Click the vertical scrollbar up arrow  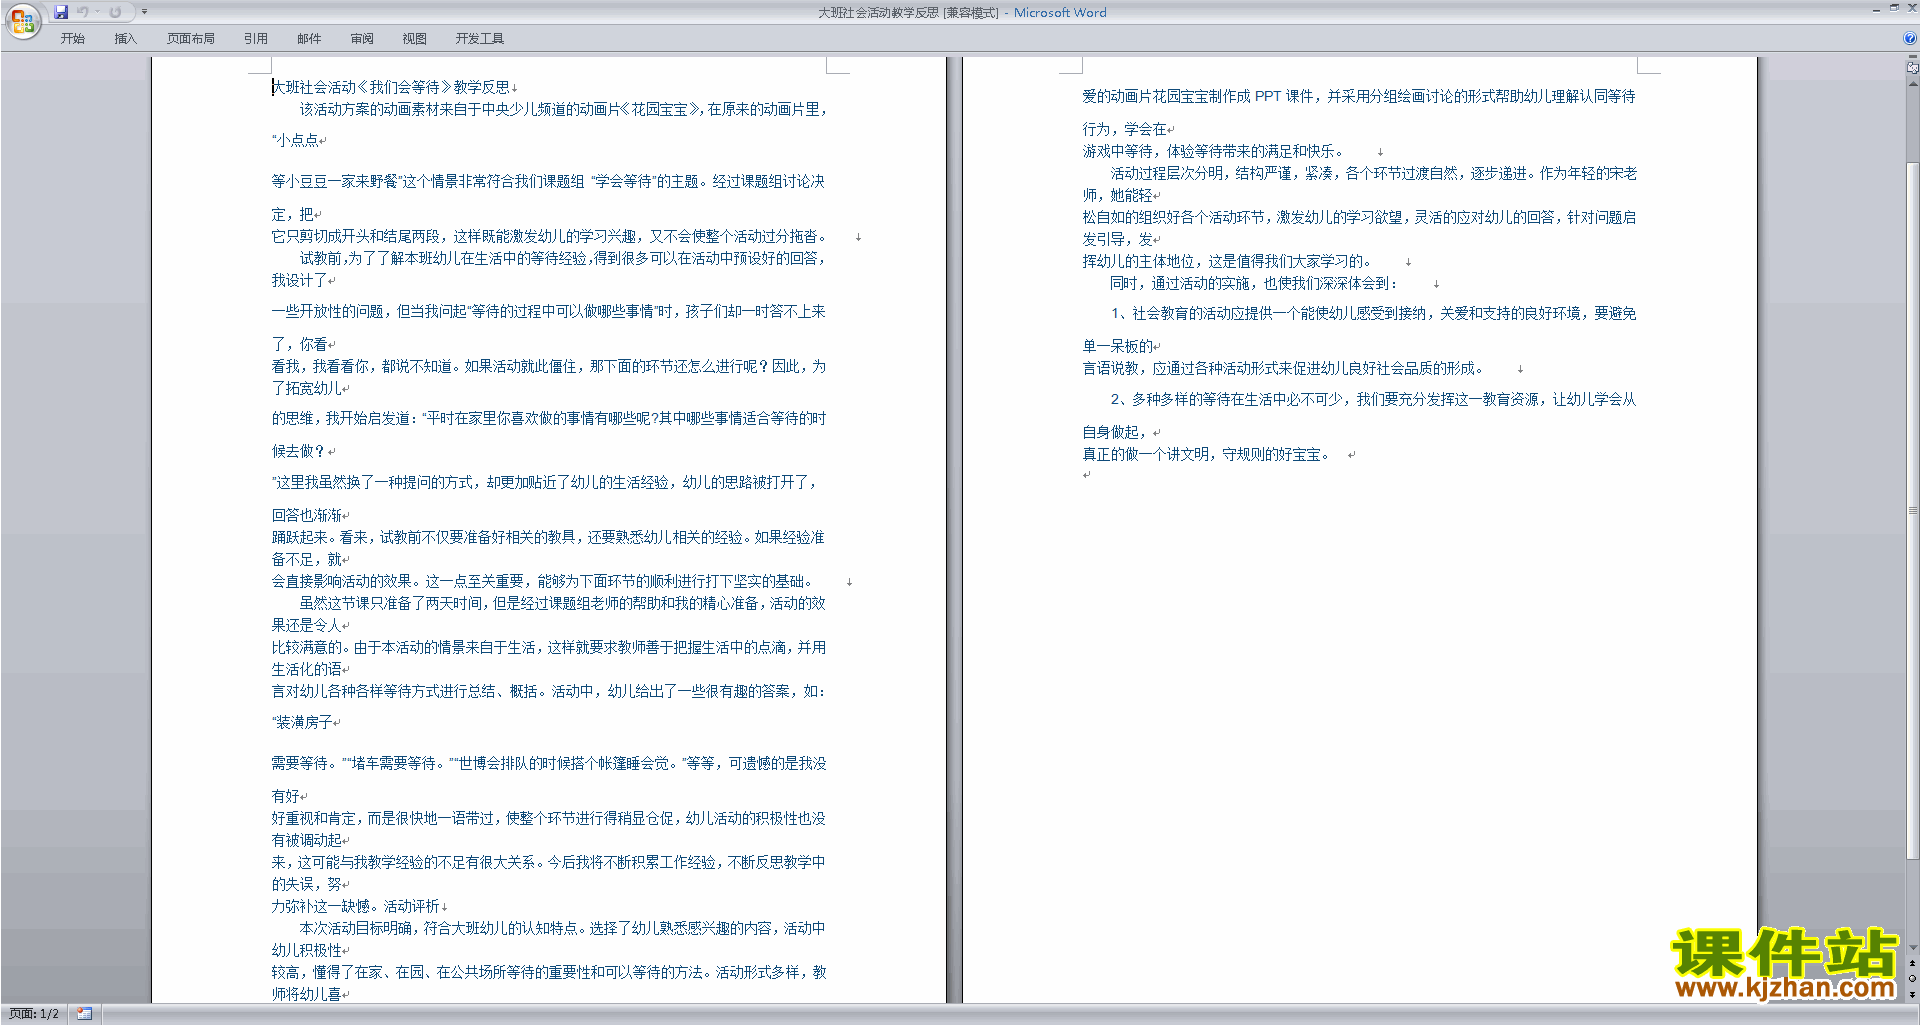[1912, 83]
